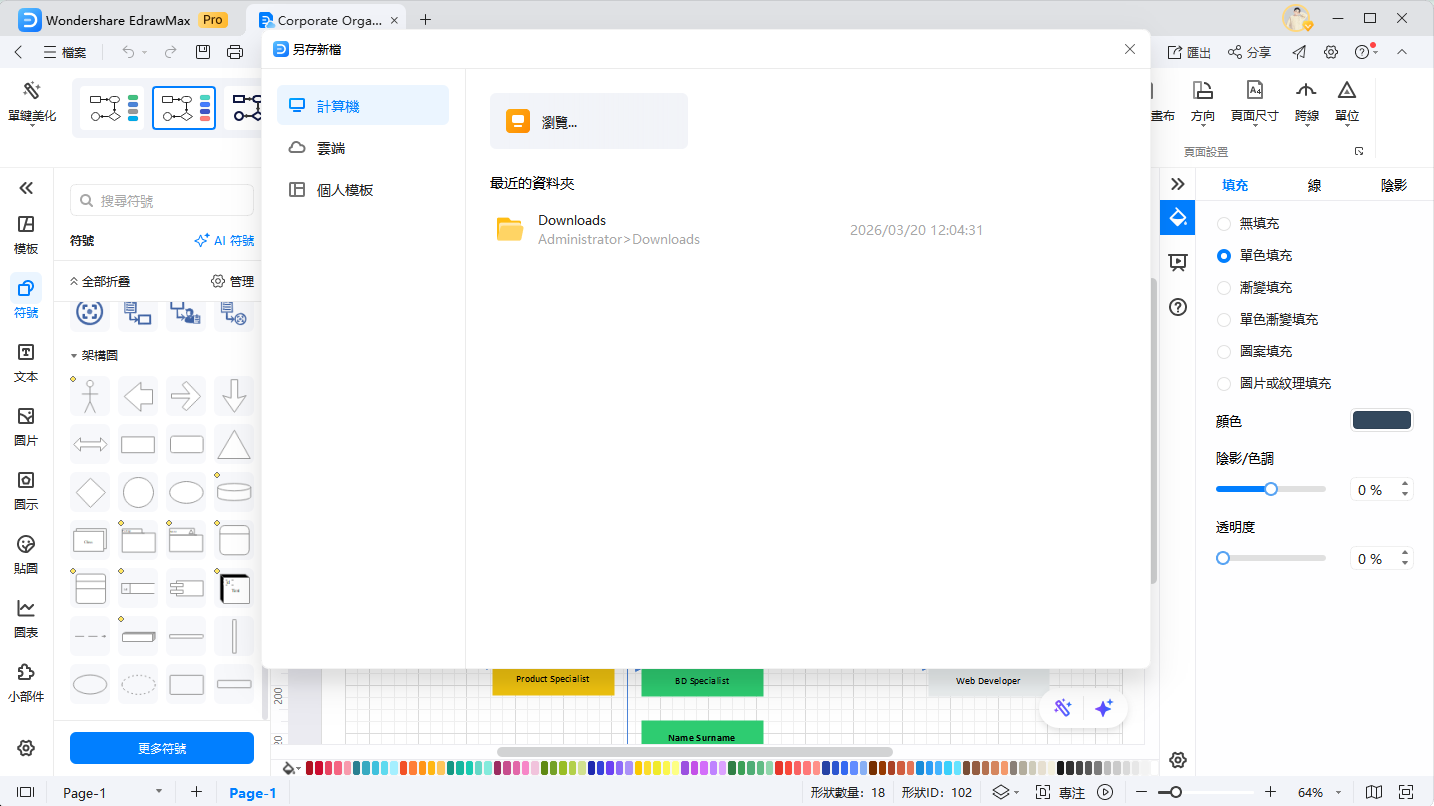Image resolution: width=1434 pixels, height=806 pixels.
Task: Open the 貼圖 stickers sidebar panel
Action: click(x=26, y=554)
